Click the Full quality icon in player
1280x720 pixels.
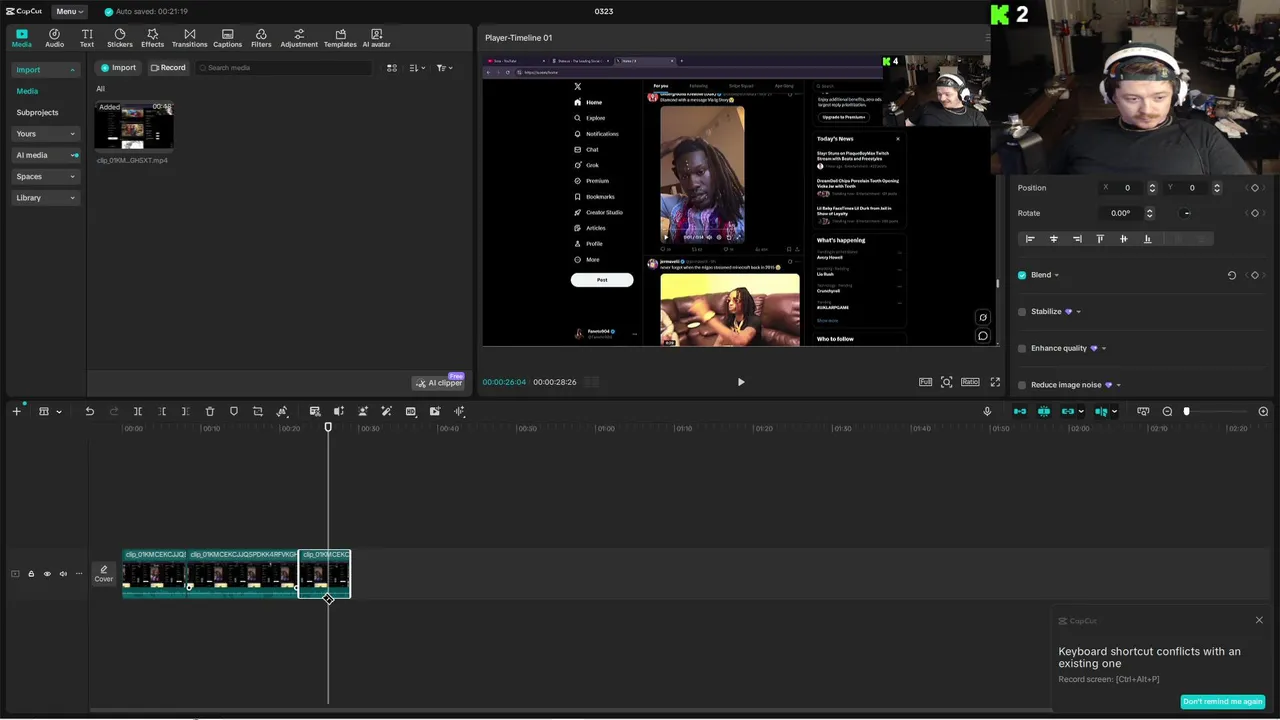tap(925, 382)
